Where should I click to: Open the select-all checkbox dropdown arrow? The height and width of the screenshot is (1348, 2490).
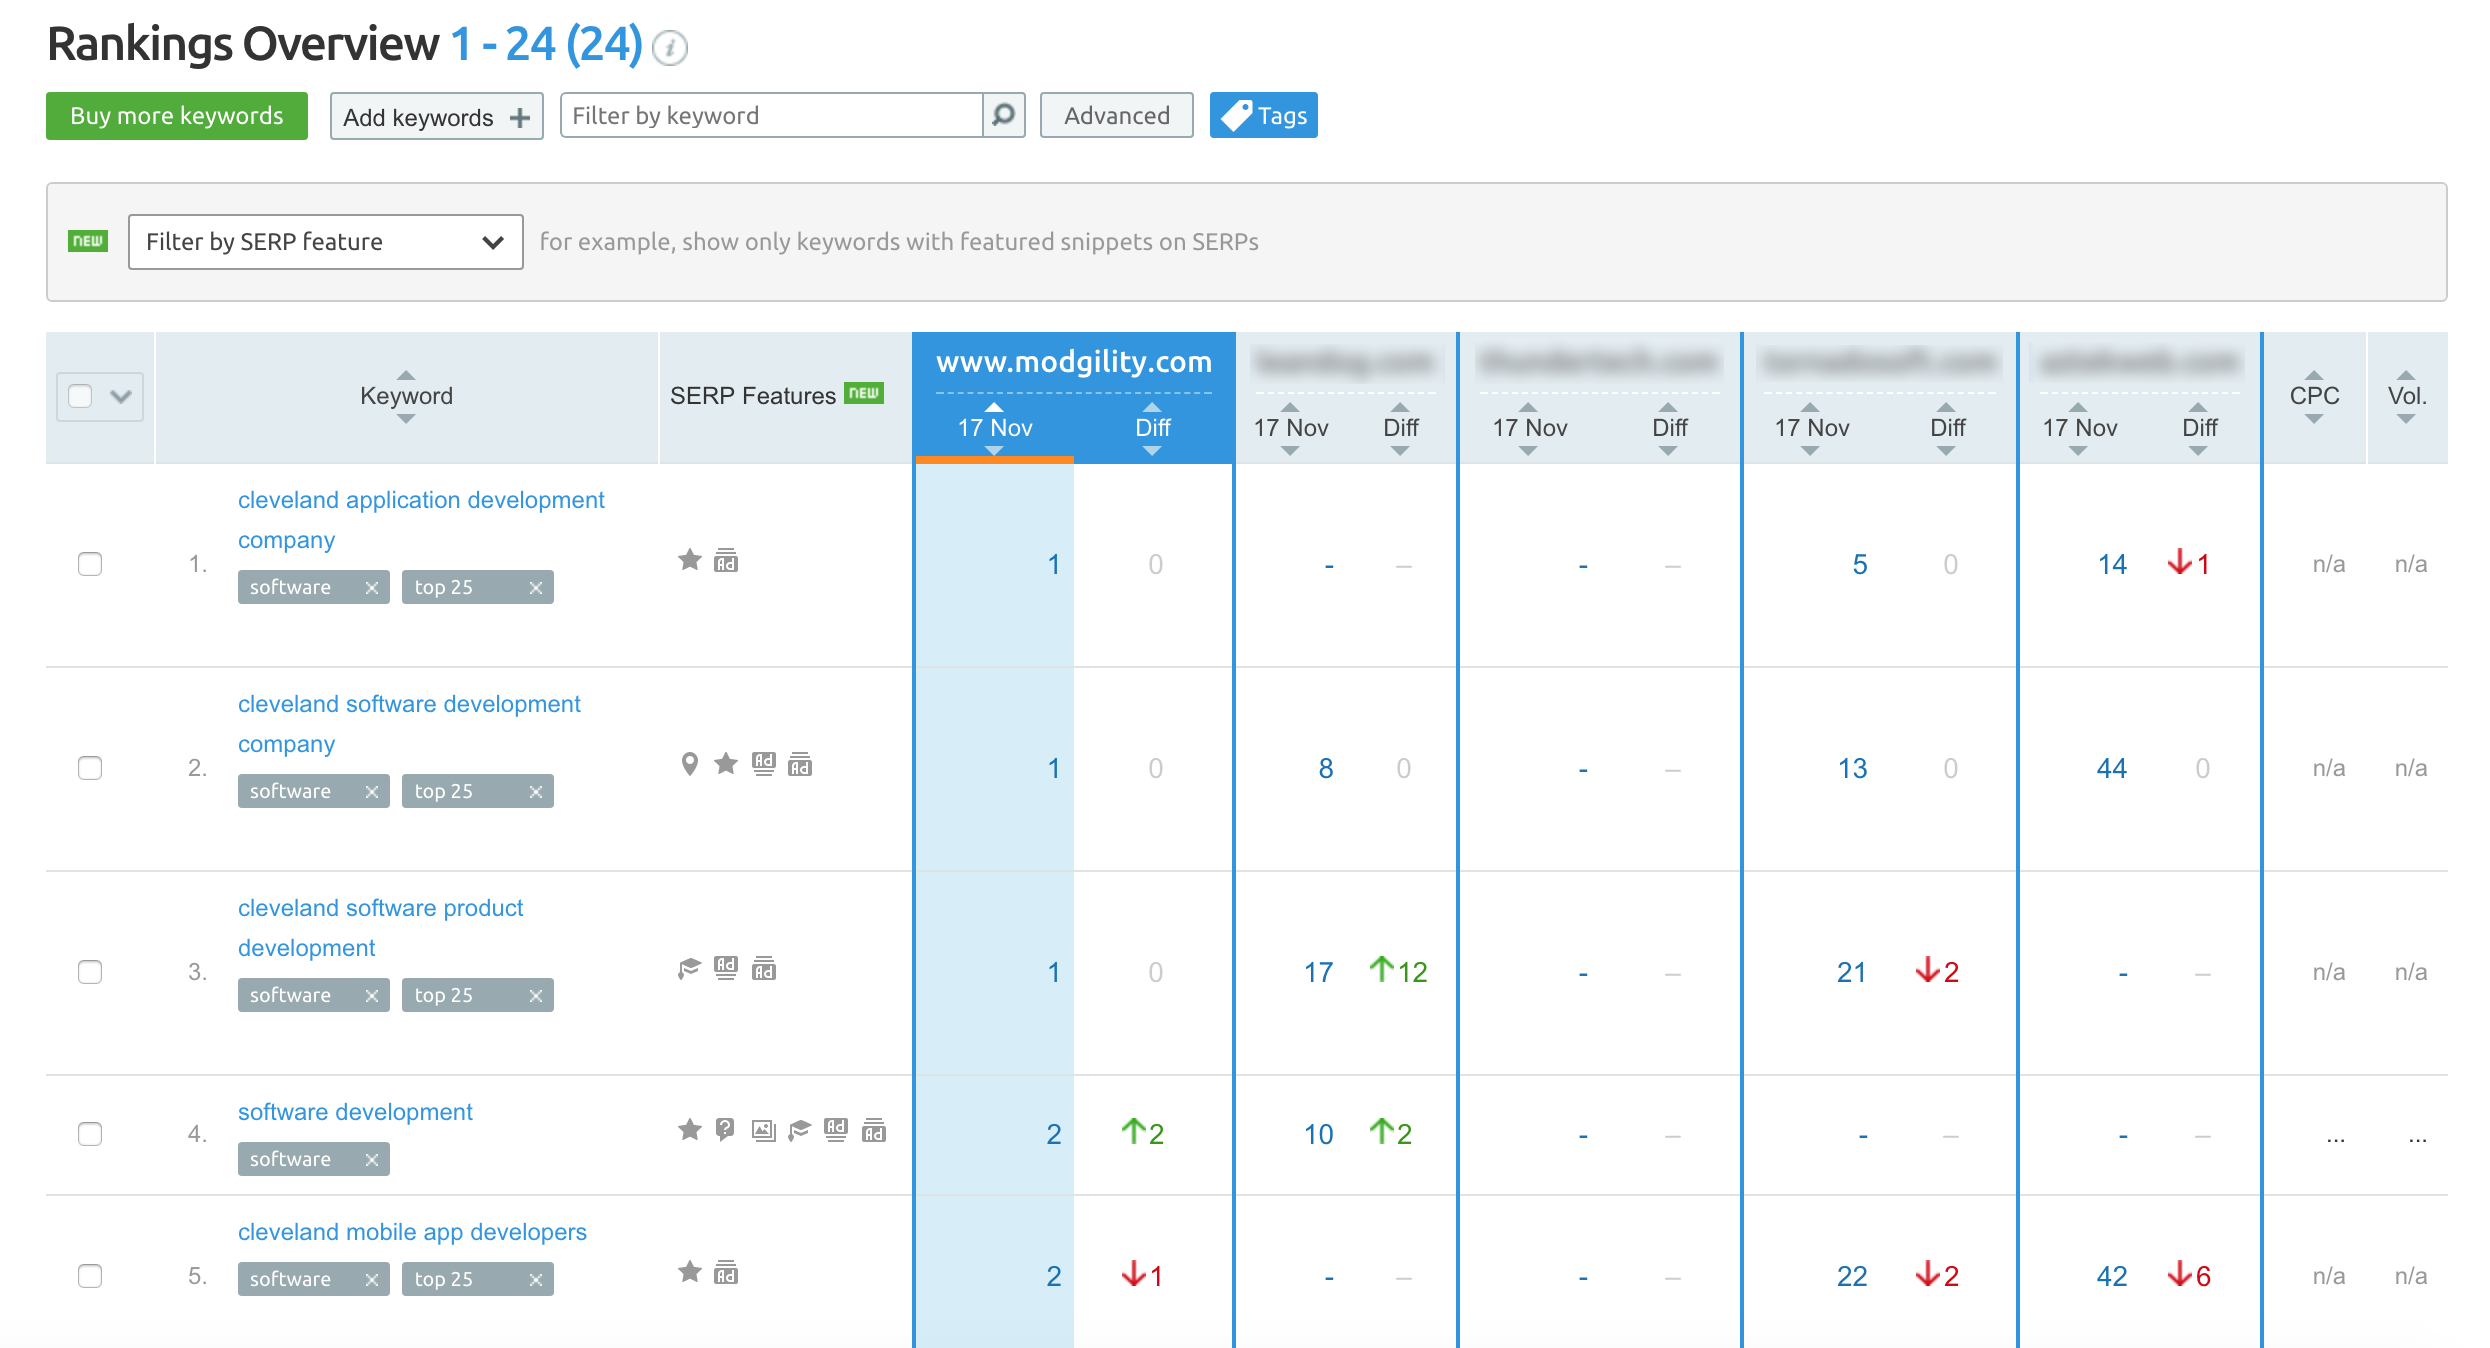pos(121,396)
